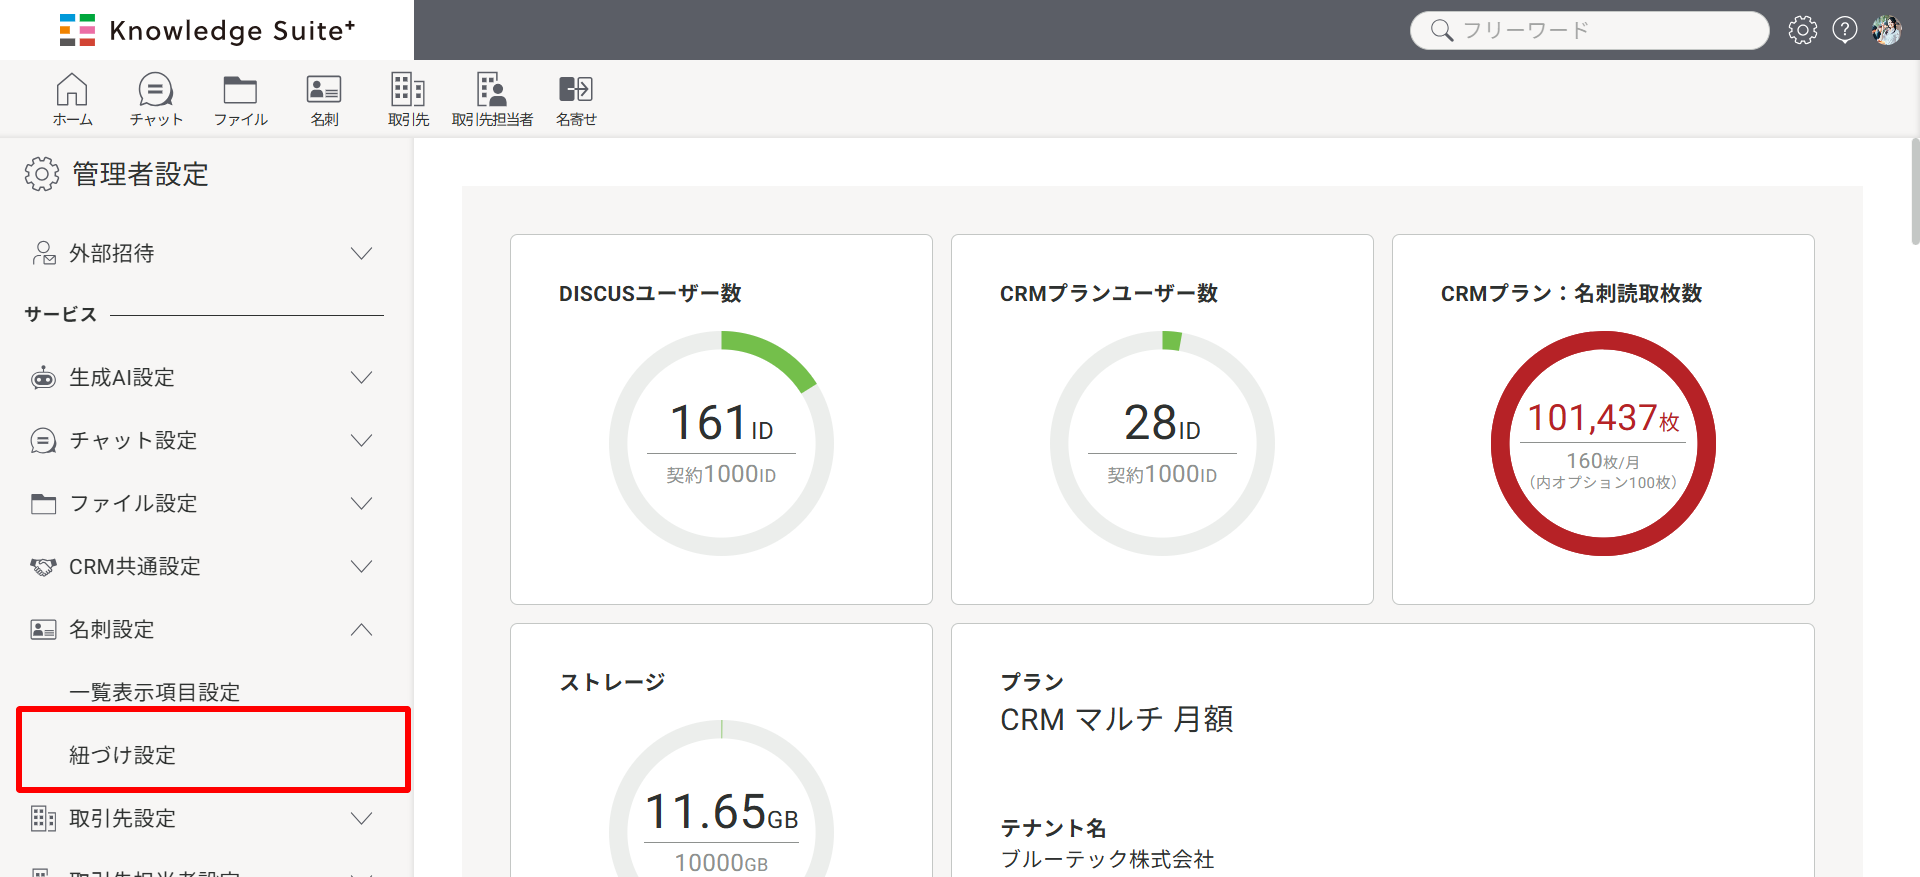The width and height of the screenshot is (1920, 877).
Task: Click the 160枚/月 quota text
Action: coord(1603,461)
